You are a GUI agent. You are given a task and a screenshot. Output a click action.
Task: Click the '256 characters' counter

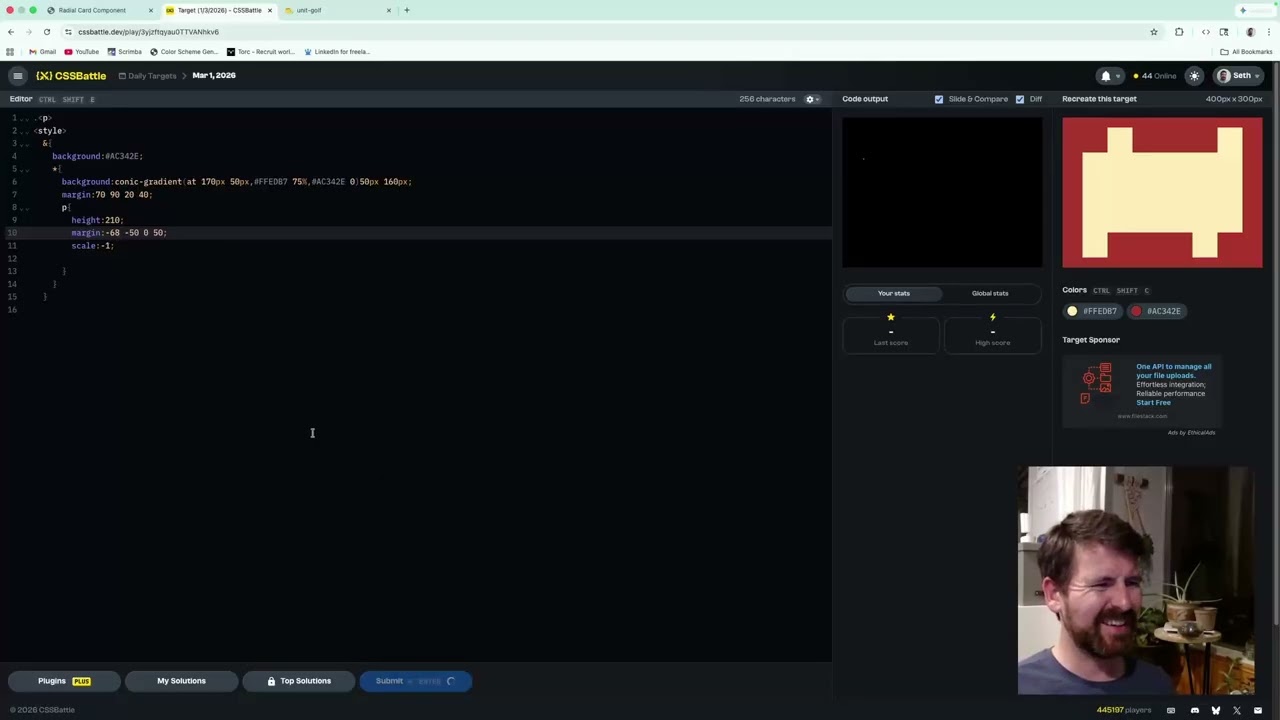(767, 99)
